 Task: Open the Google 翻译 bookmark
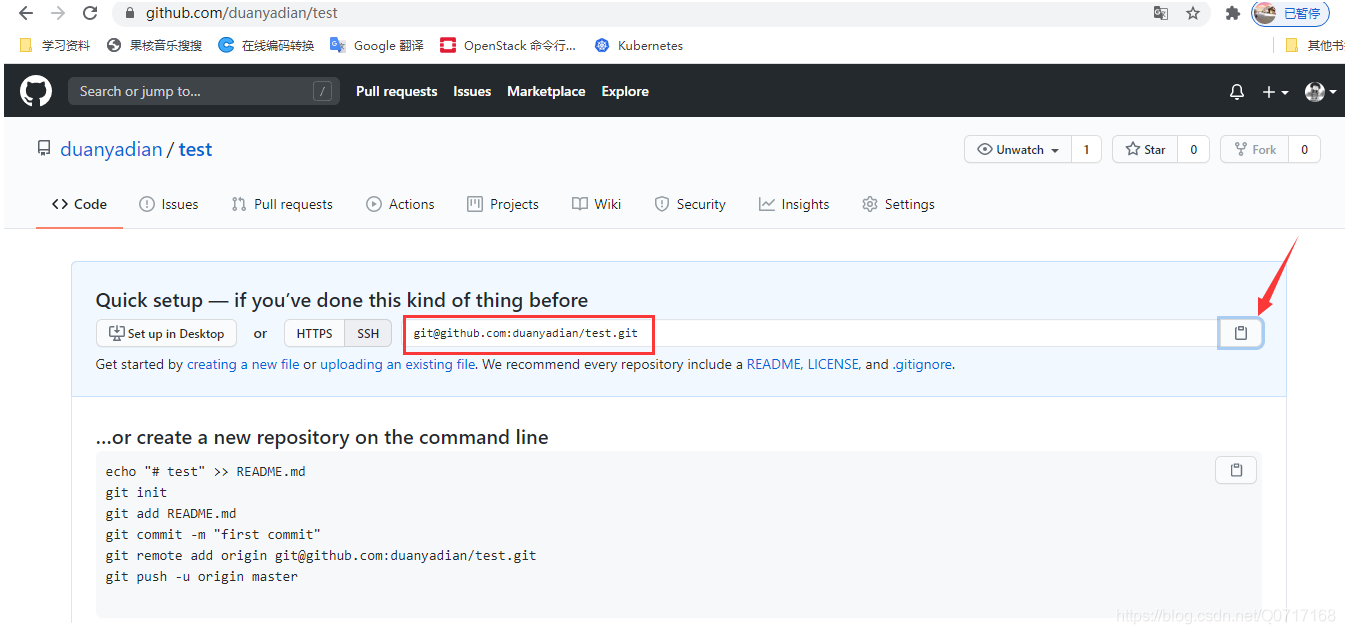[377, 45]
